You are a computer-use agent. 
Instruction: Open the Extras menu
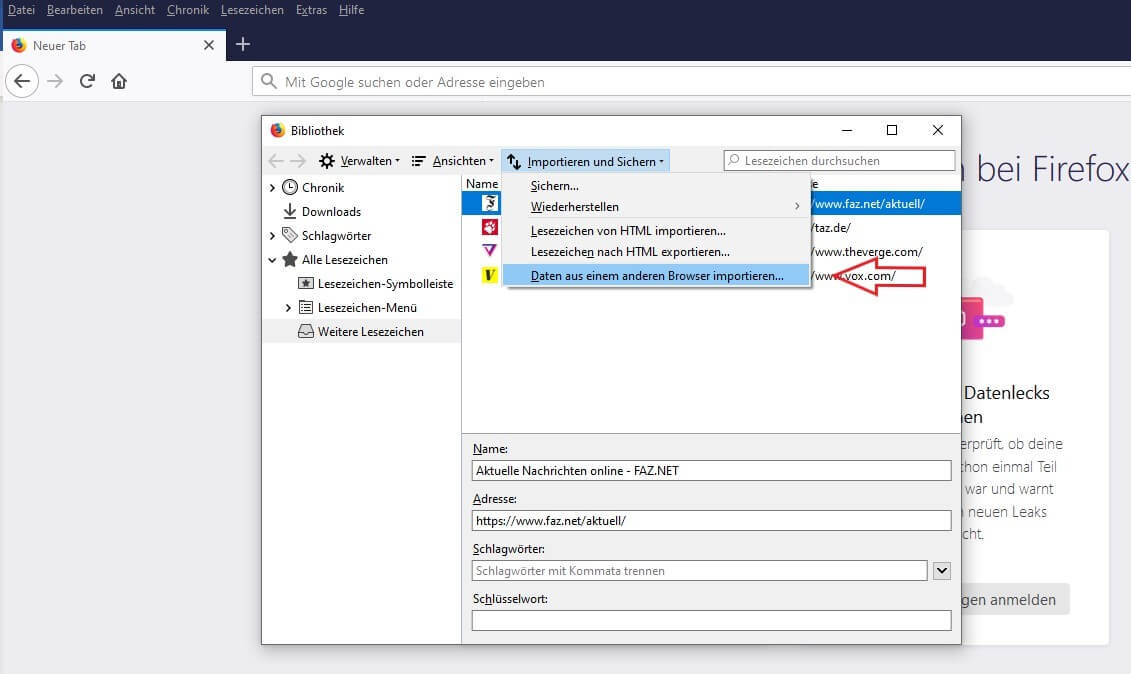(x=311, y=10)
